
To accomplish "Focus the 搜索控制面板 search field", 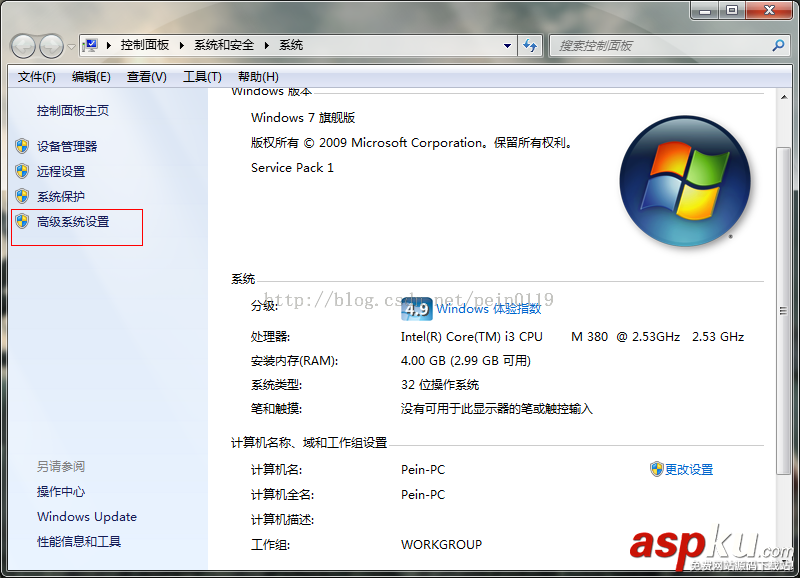I will point(669,46).
